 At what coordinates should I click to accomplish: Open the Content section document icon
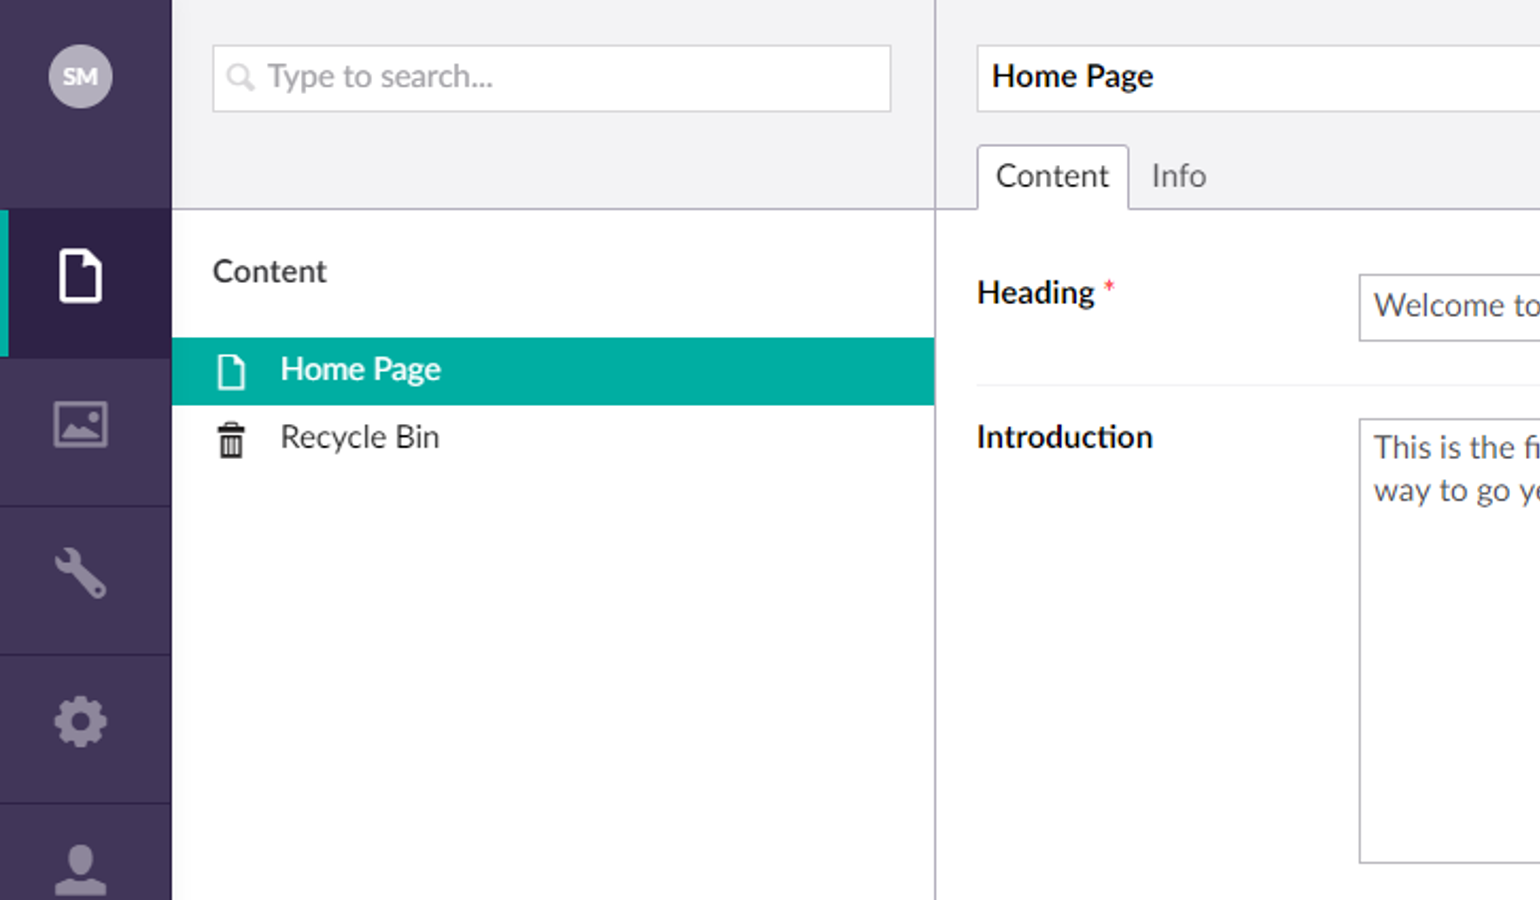click(80, 276)
